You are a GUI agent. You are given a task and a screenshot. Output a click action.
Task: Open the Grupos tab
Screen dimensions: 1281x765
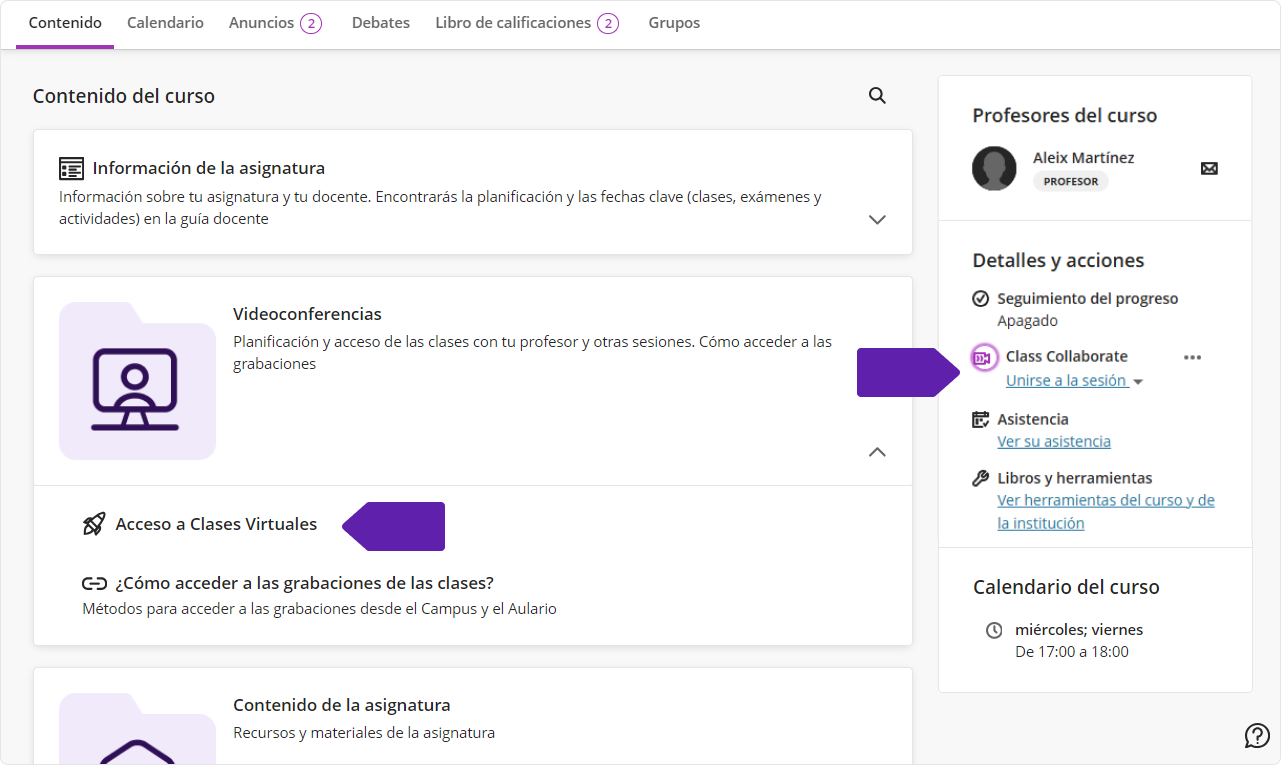(674, 23)
